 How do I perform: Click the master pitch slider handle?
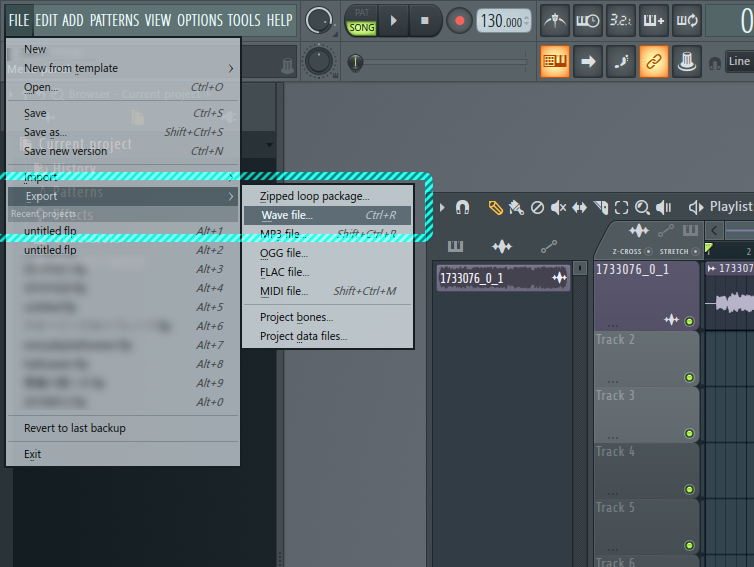click(x=355, y=62)
